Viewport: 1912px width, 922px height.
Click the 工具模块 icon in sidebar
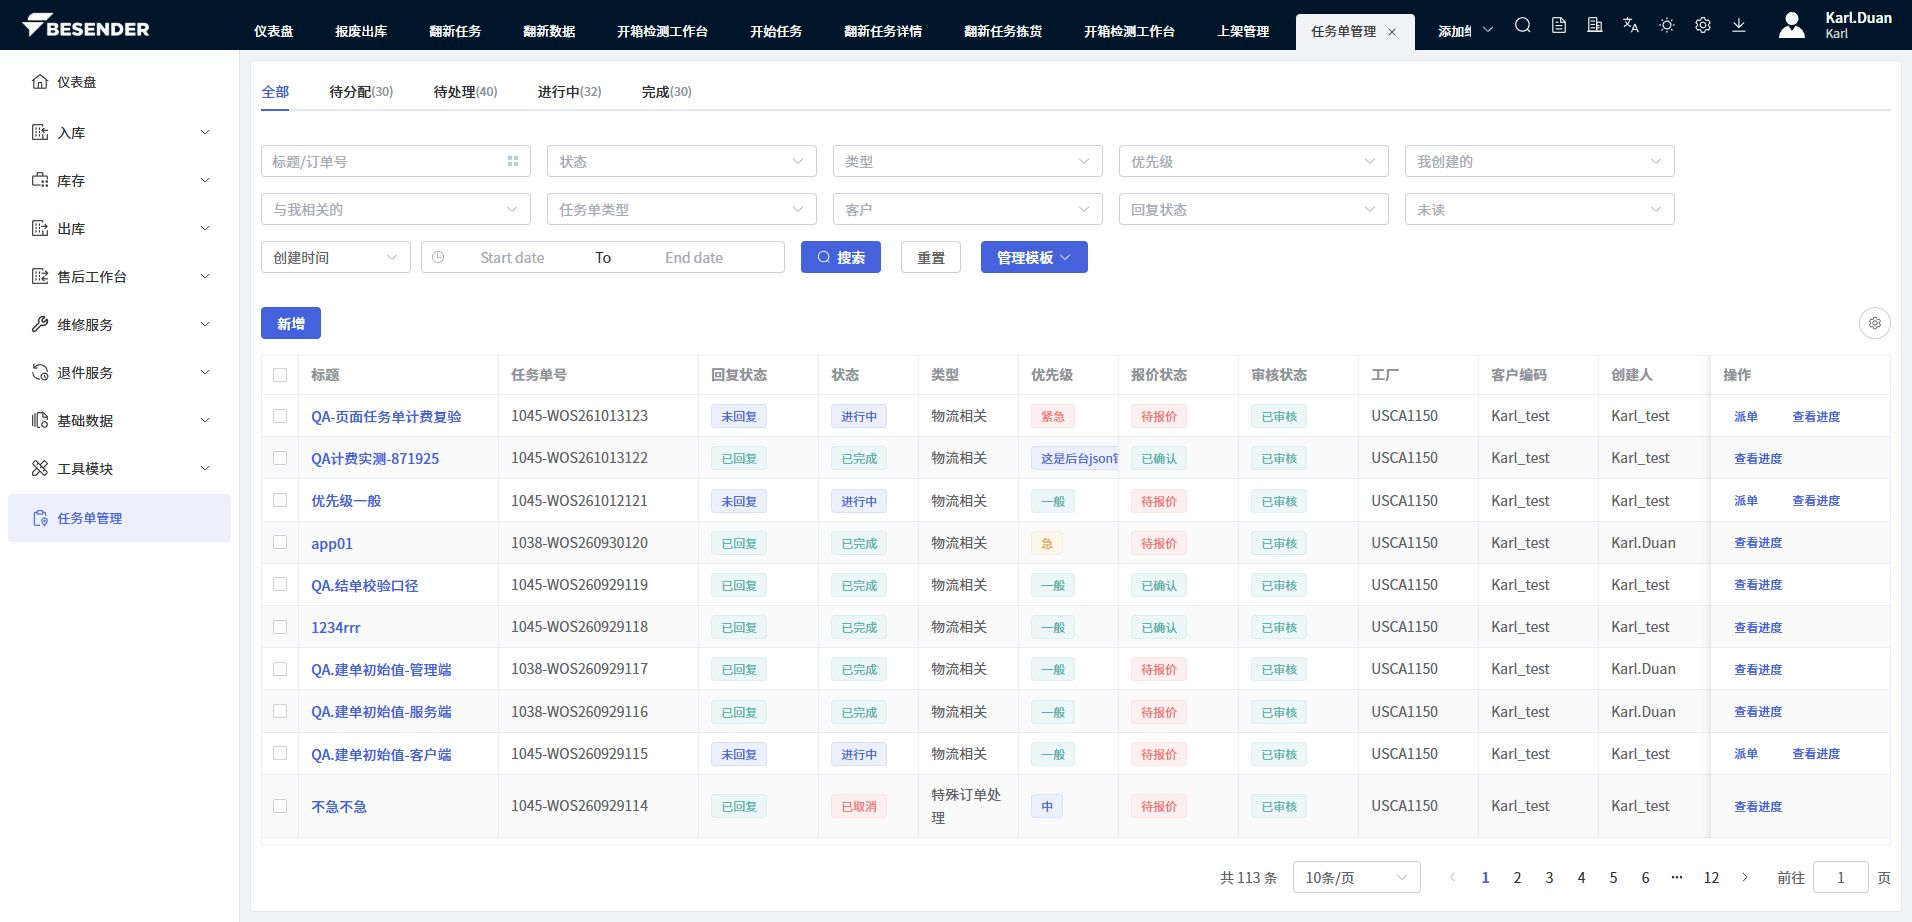(40, 468)
